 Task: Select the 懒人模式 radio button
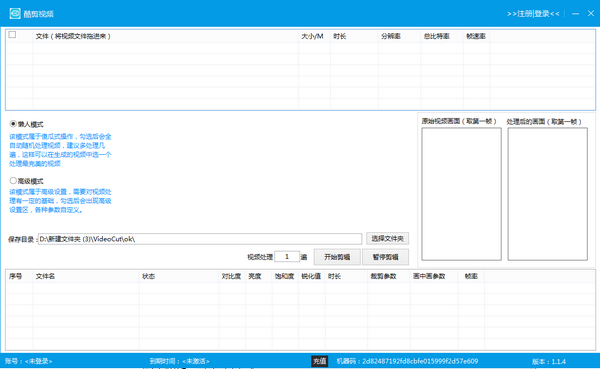(13, 124)
